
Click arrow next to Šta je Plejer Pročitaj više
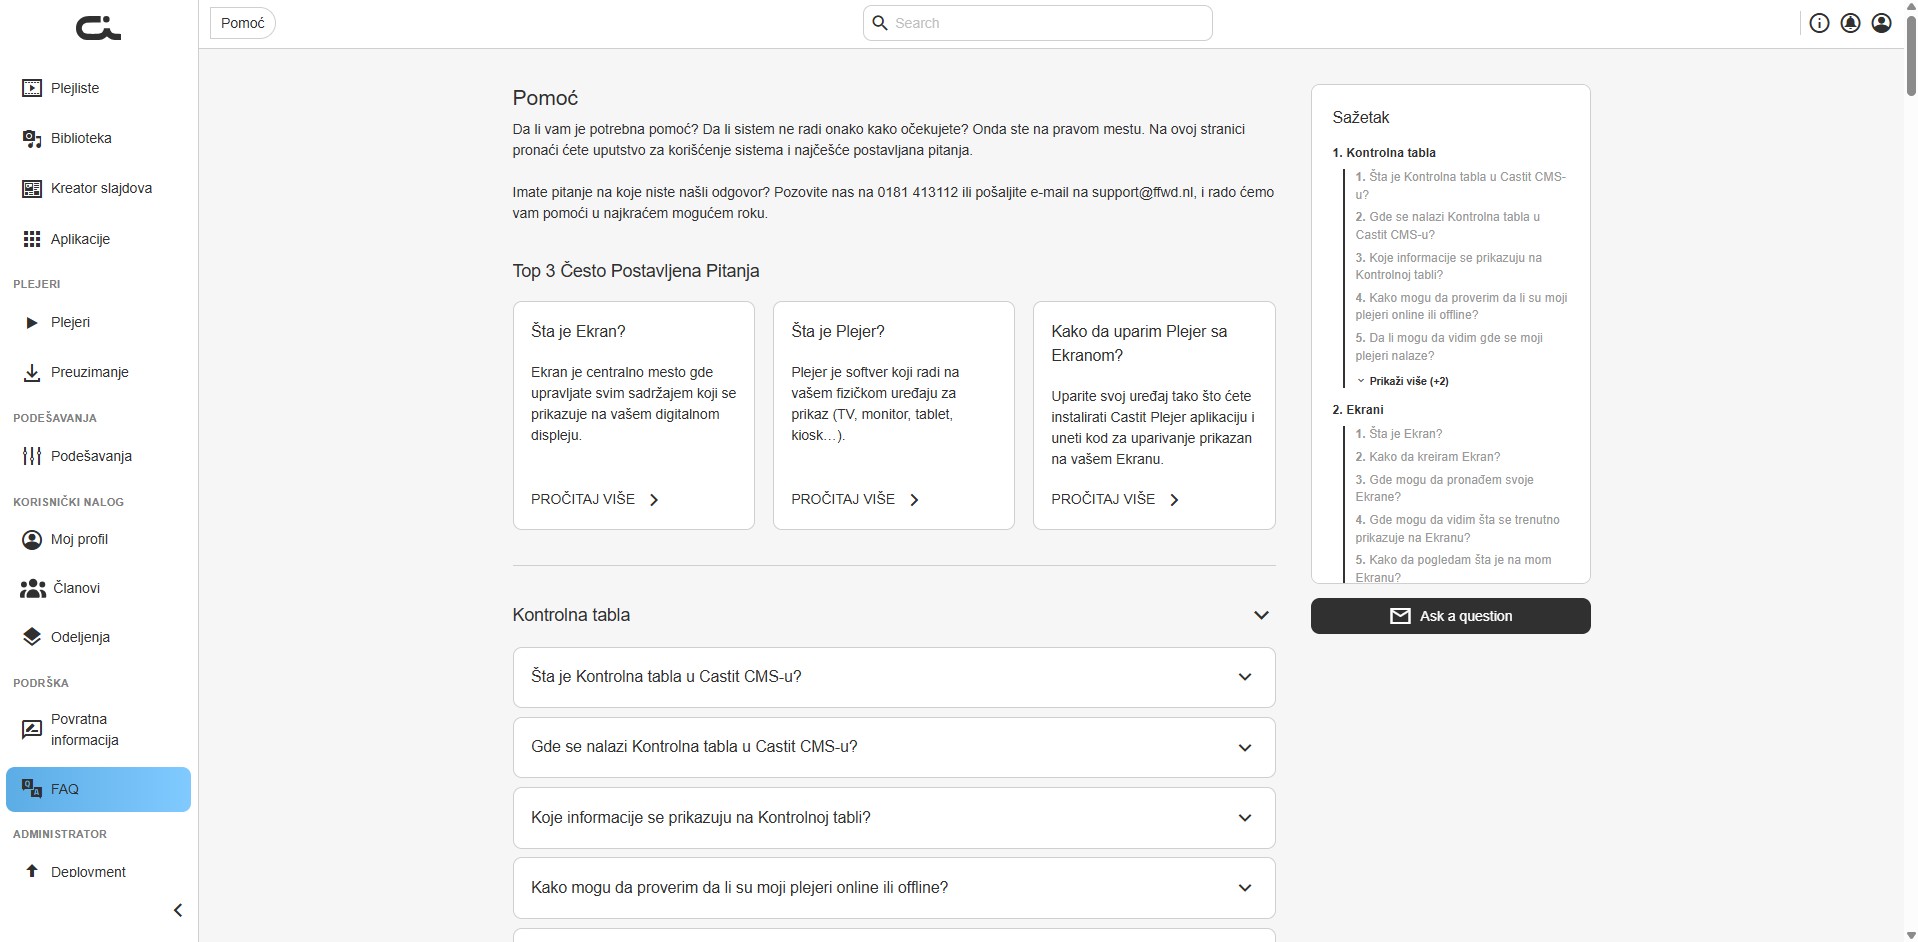(x=914, y=500)
